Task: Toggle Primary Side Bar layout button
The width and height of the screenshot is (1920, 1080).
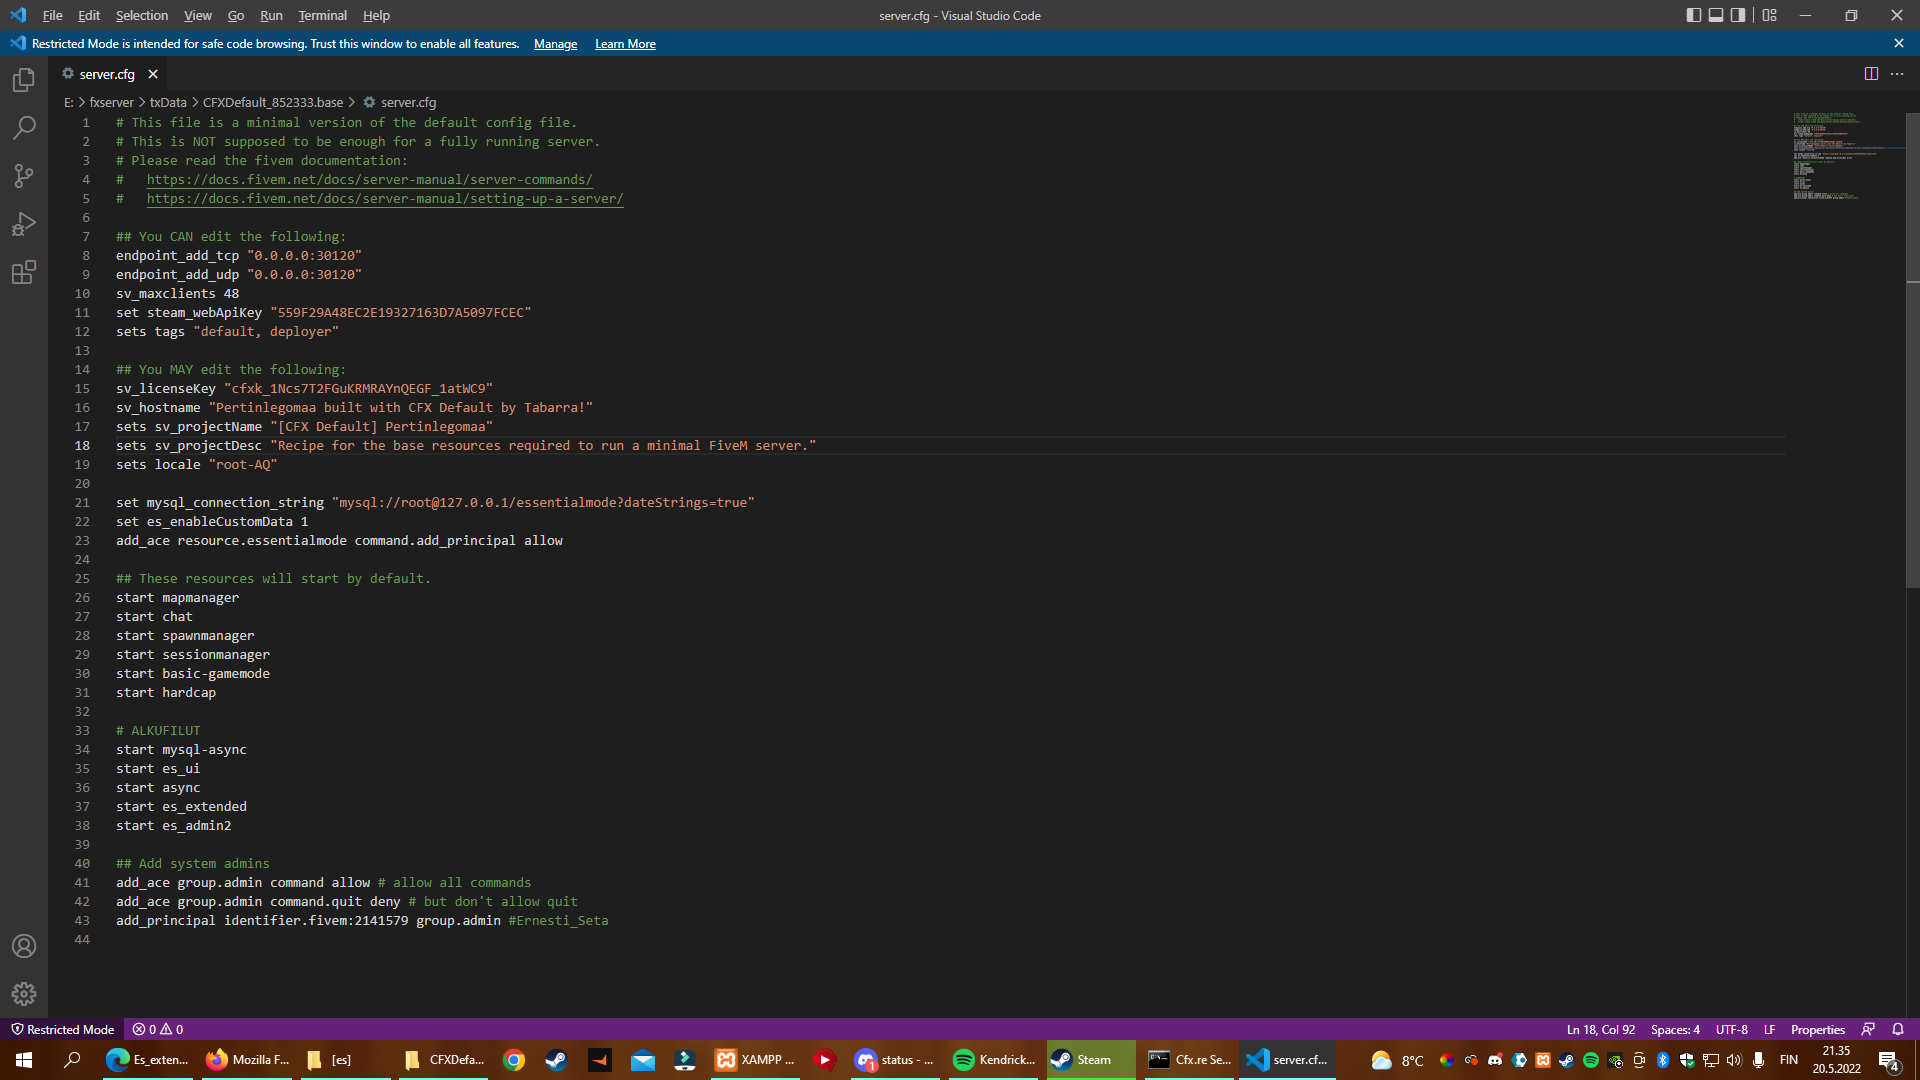Action: 1693,15
